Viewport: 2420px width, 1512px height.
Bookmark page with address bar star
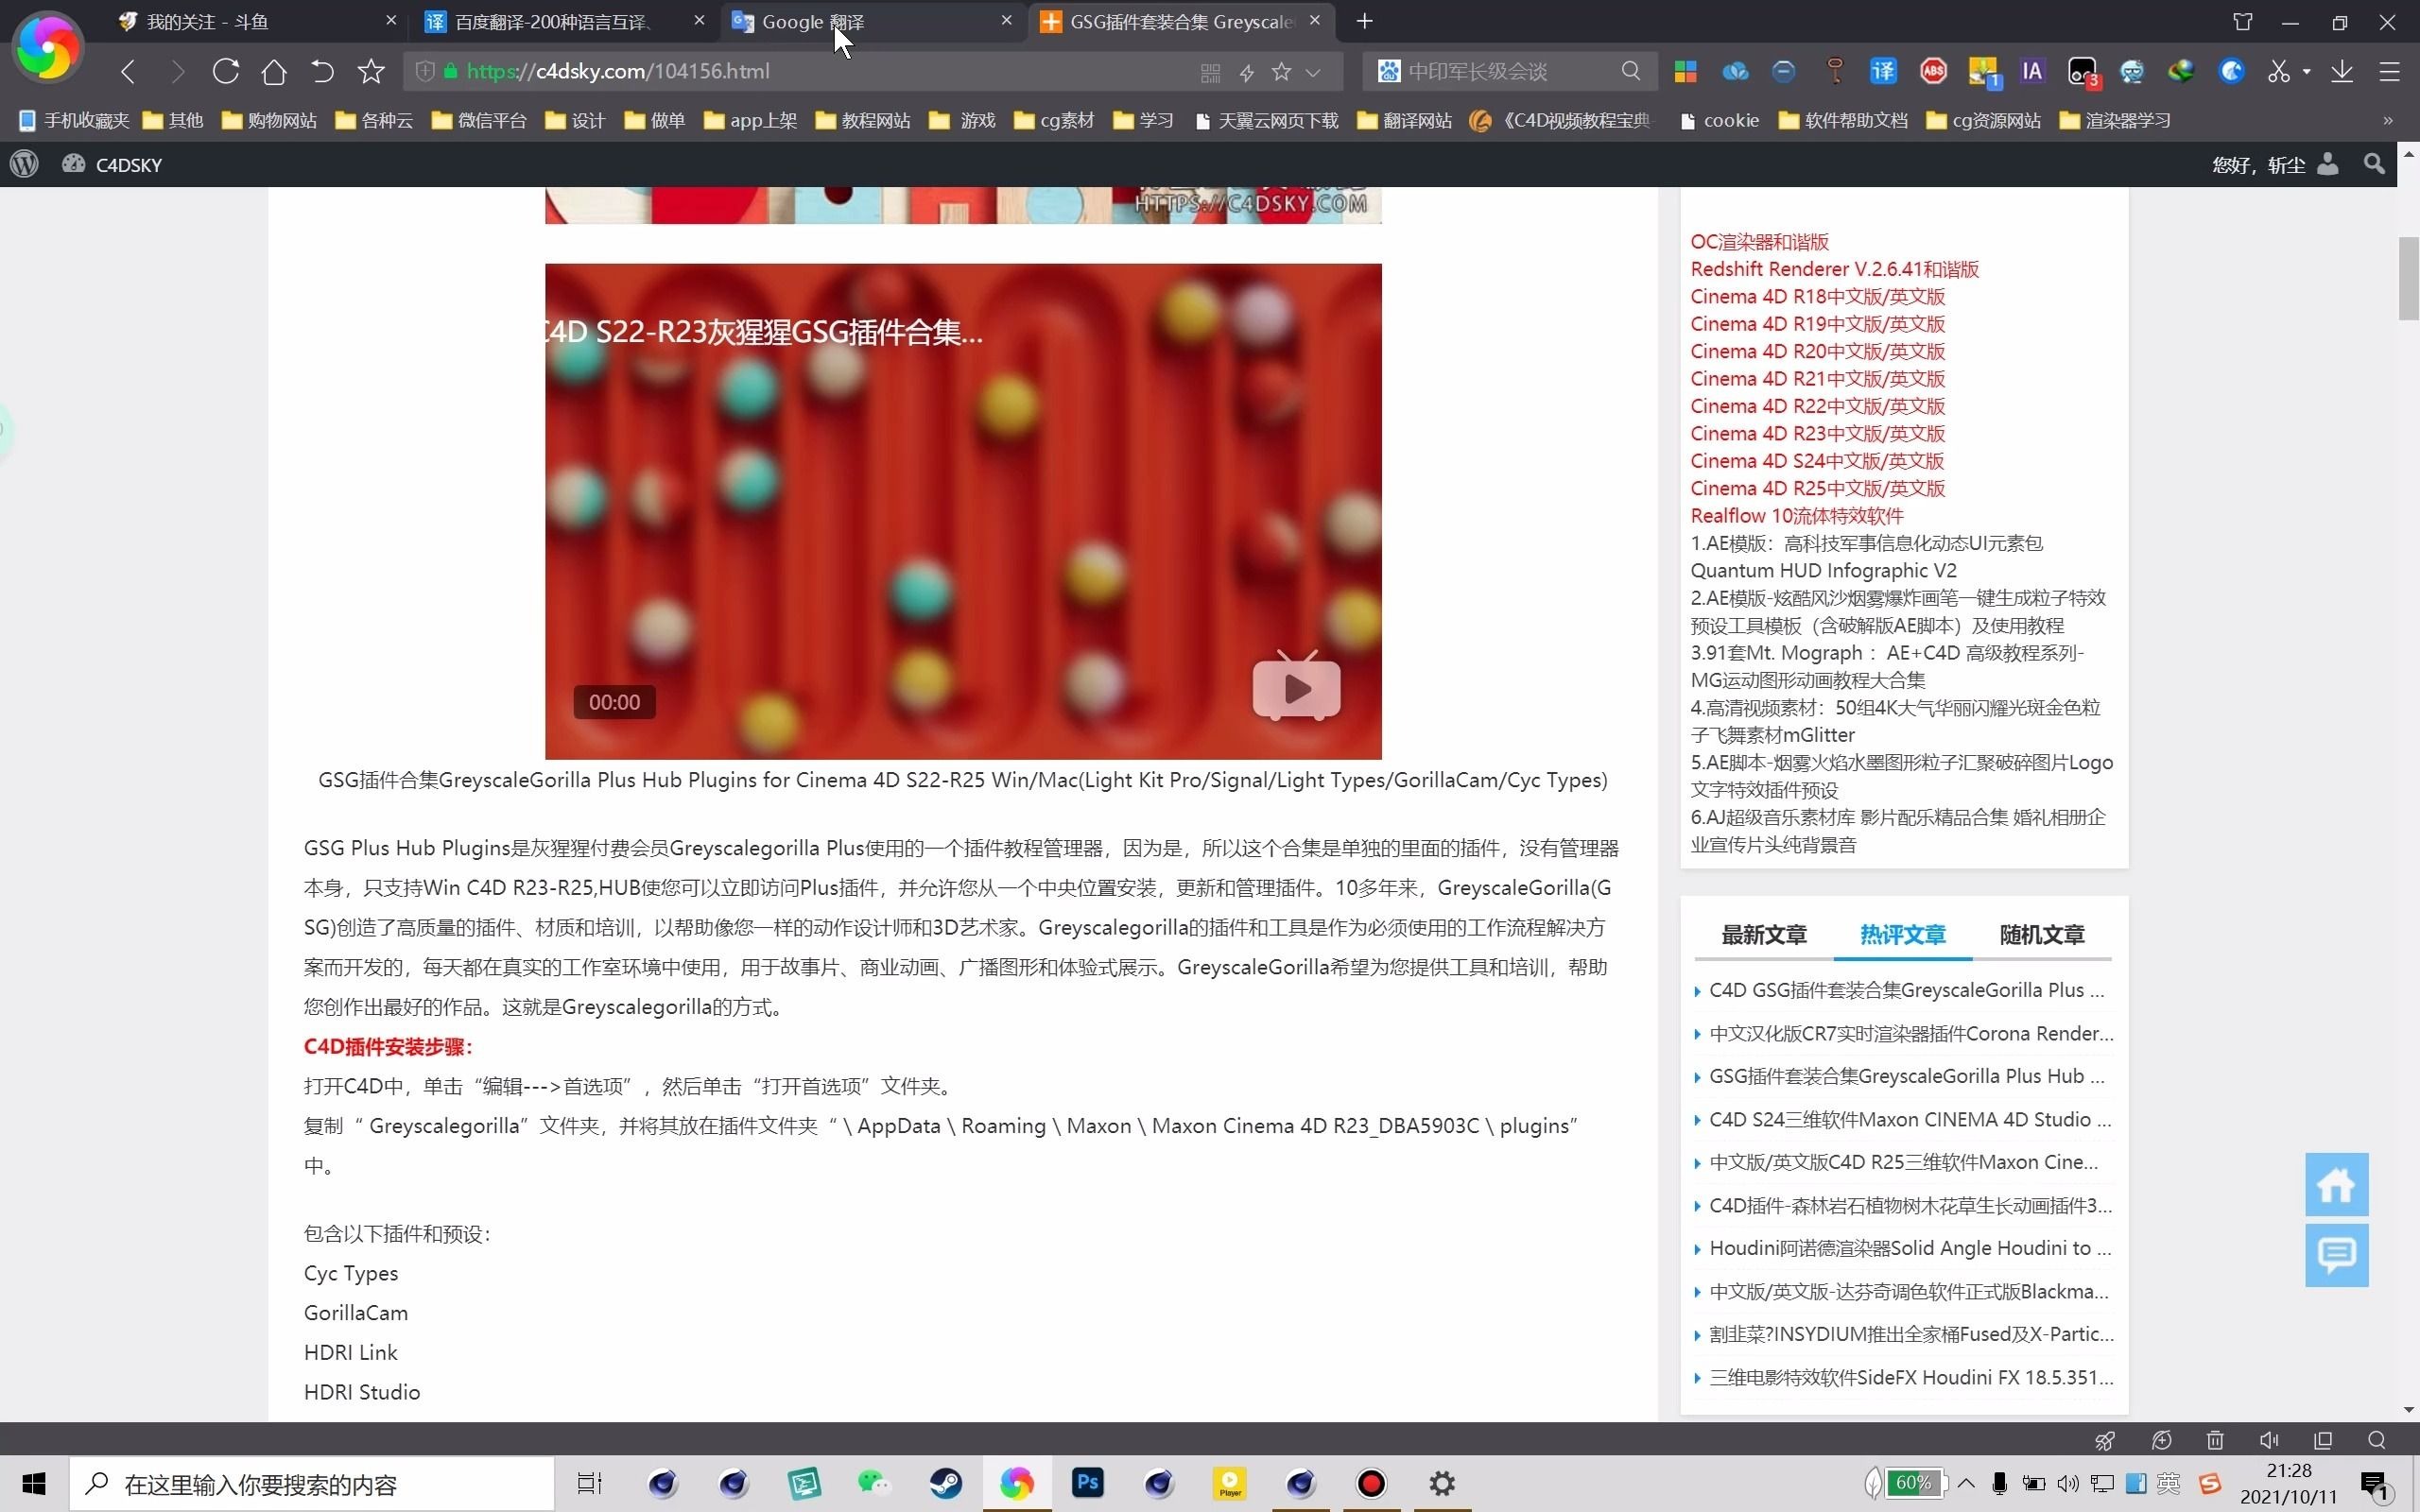pyautogui.click(x=1281, y=72)
